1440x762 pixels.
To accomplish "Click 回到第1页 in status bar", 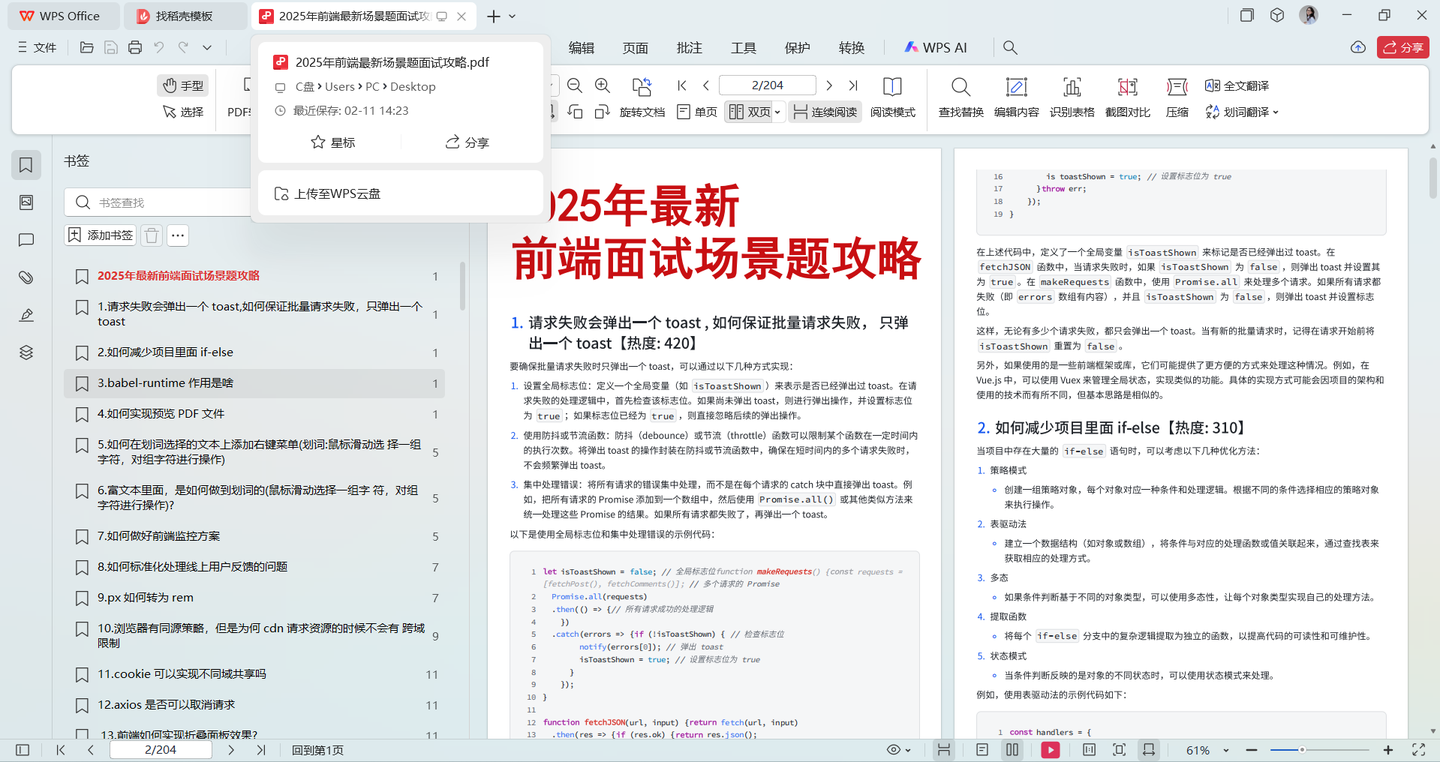I will 317,749.
